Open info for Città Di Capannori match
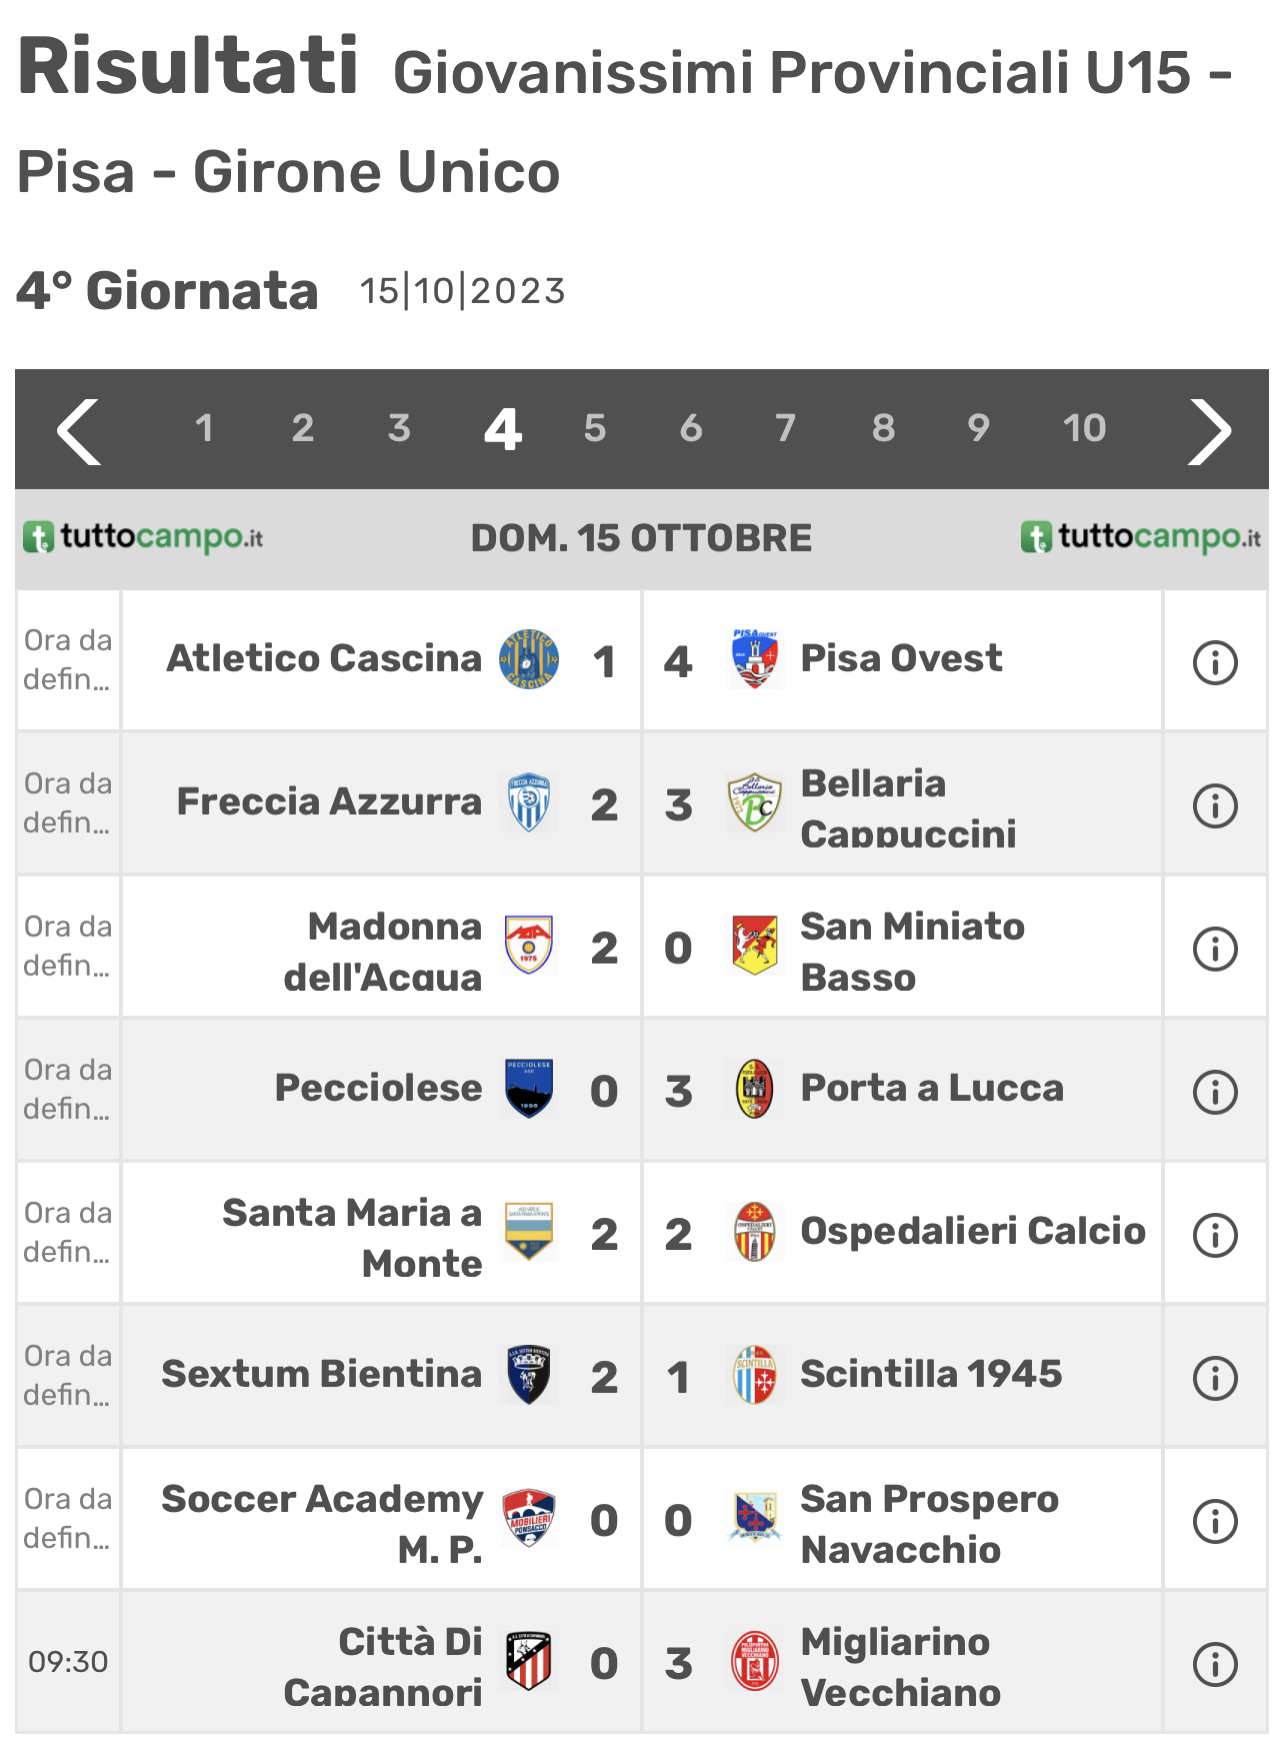Screen dimensions: 1284x1743 click(x=1215, y=1665)
